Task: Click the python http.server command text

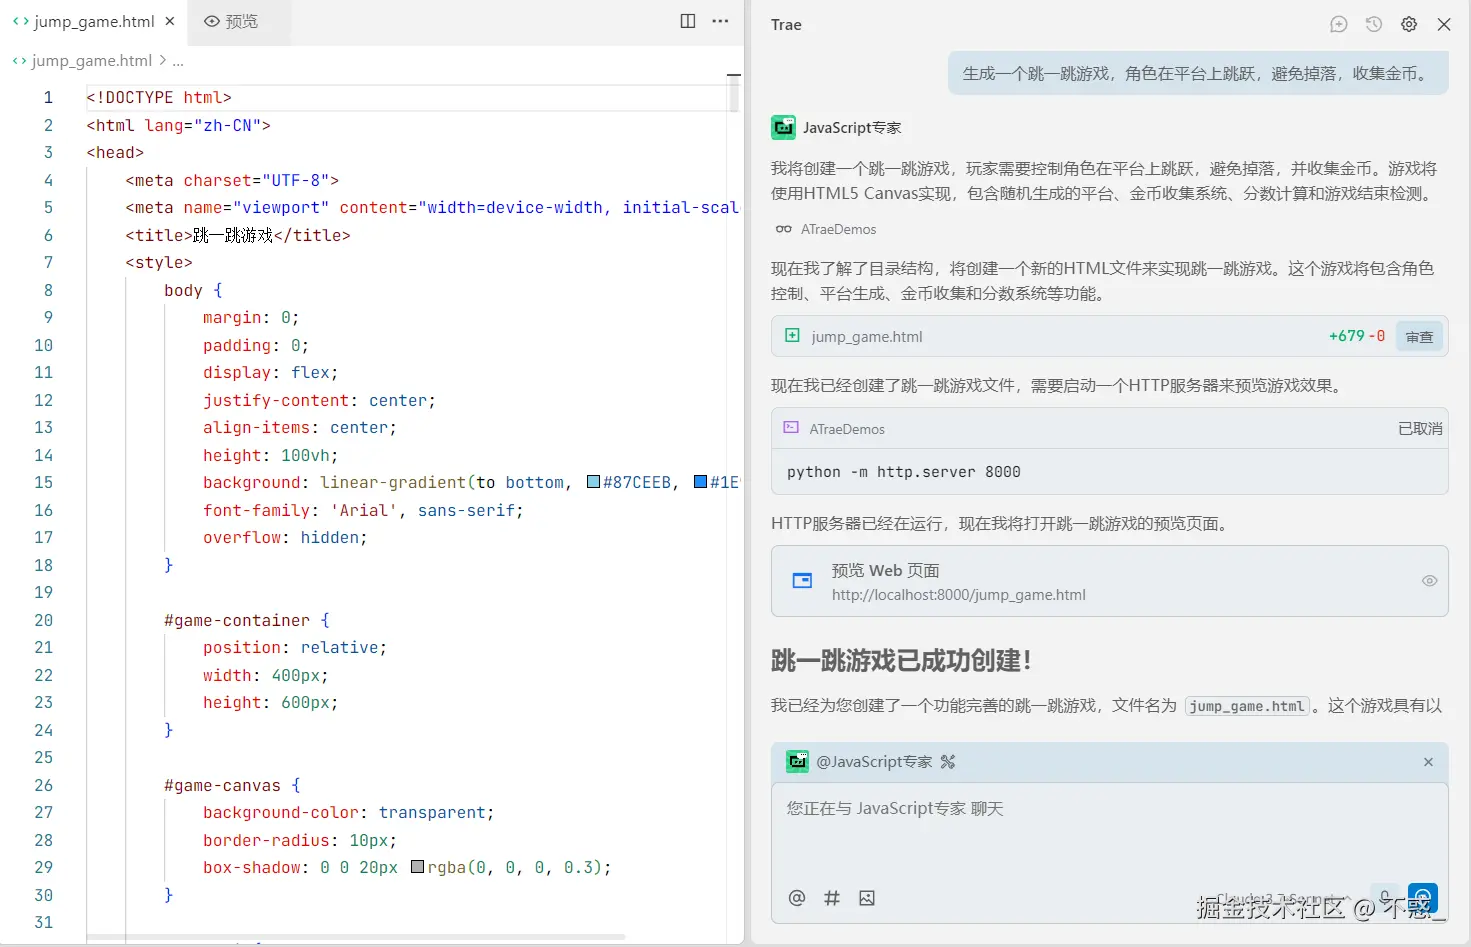Action: [904, 472]
